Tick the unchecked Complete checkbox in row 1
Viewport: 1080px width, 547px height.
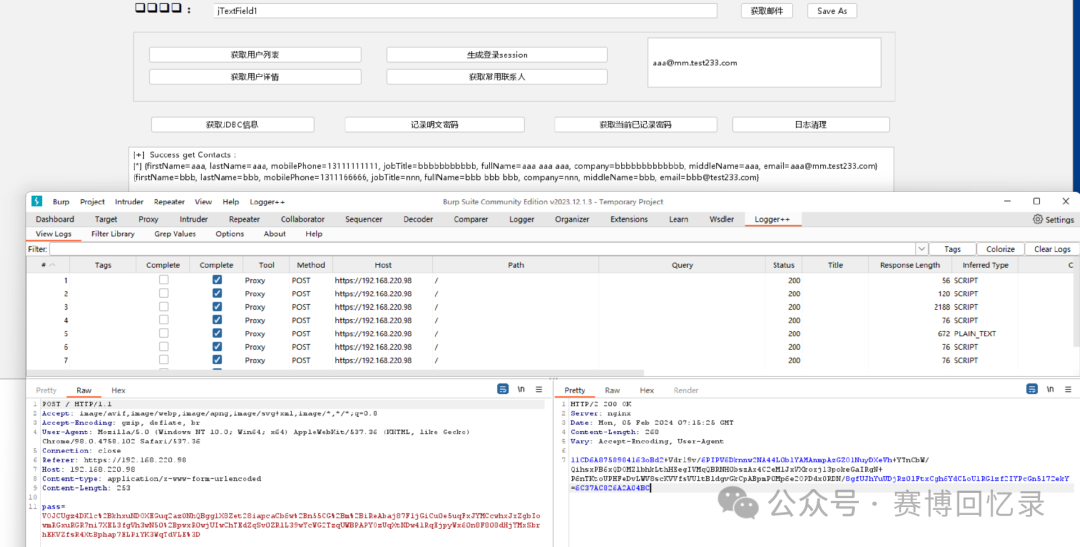point(163,280)
